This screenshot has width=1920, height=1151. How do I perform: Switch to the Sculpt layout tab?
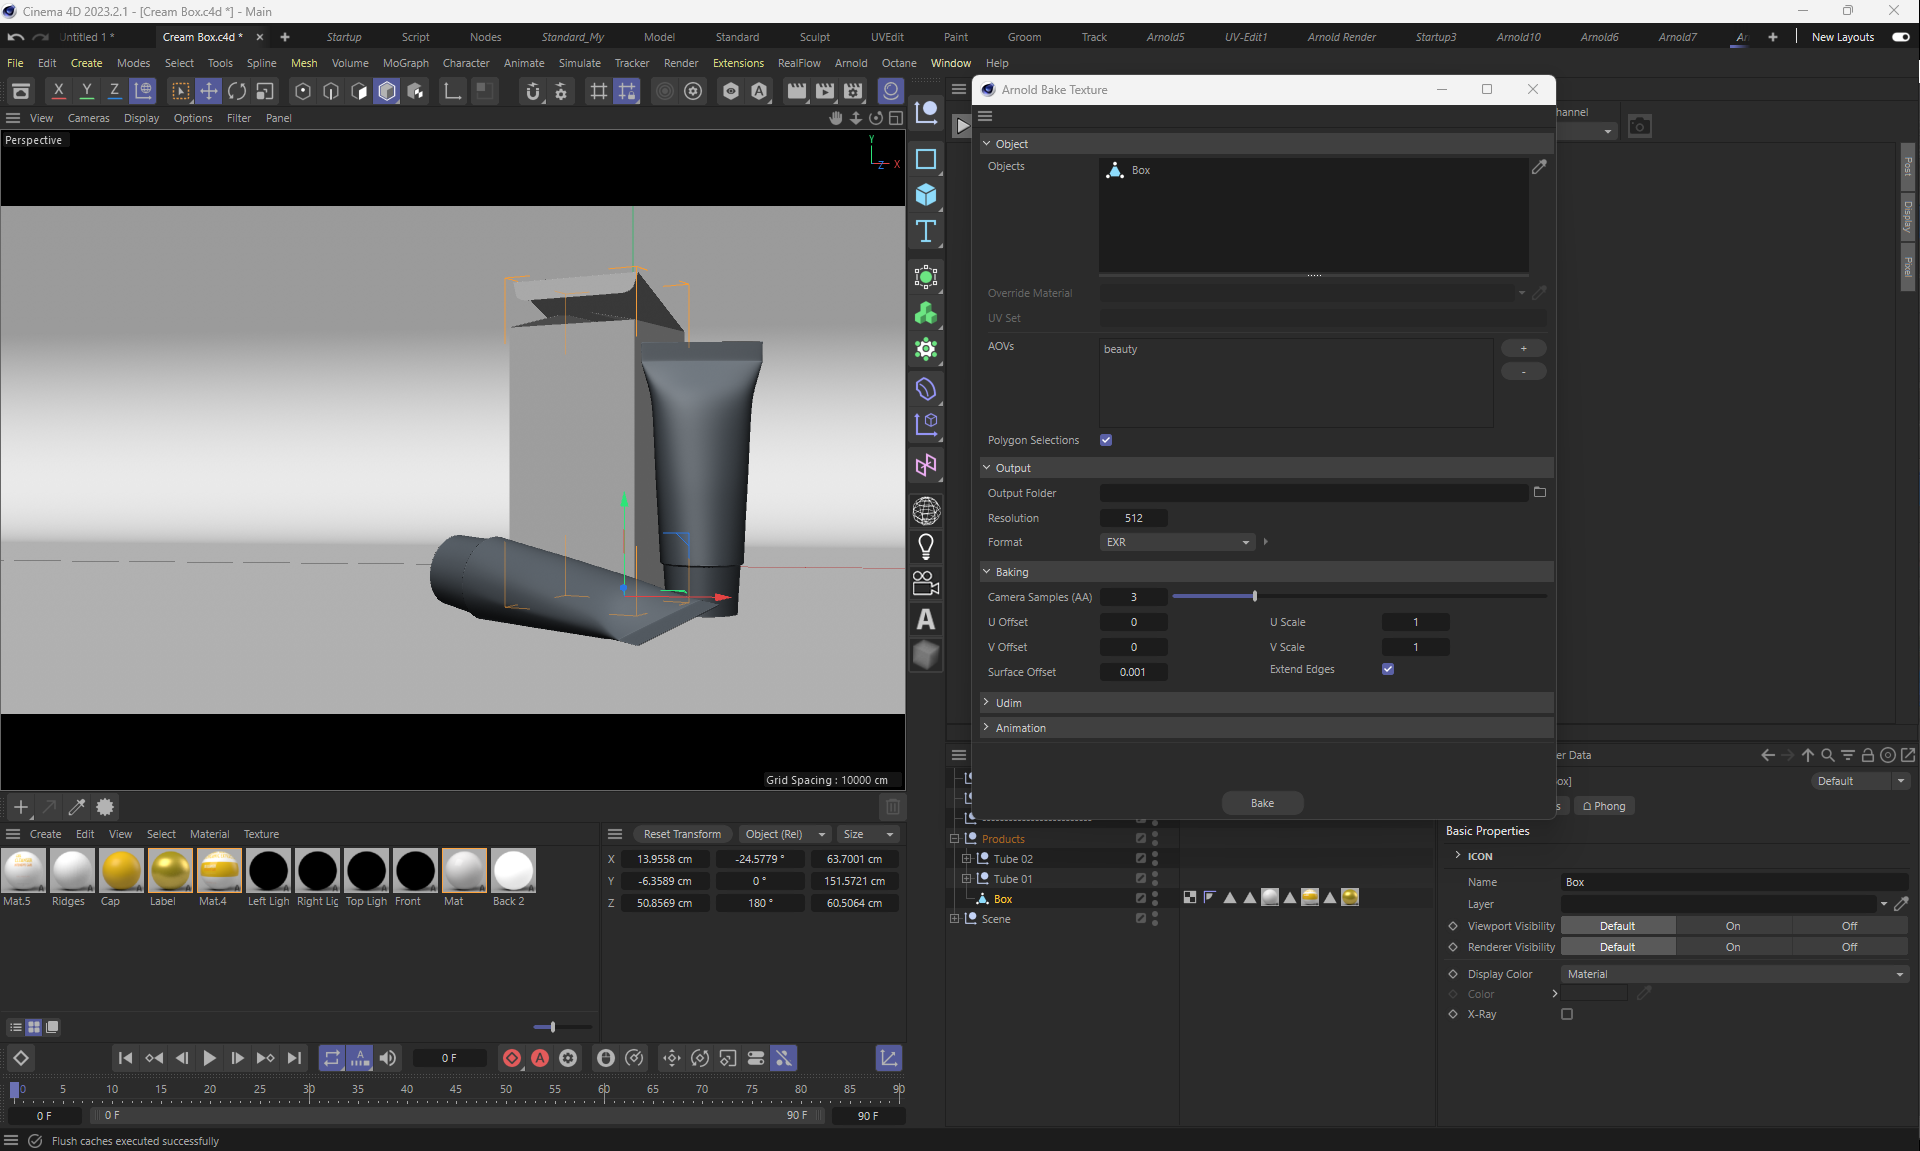(814, 37)
